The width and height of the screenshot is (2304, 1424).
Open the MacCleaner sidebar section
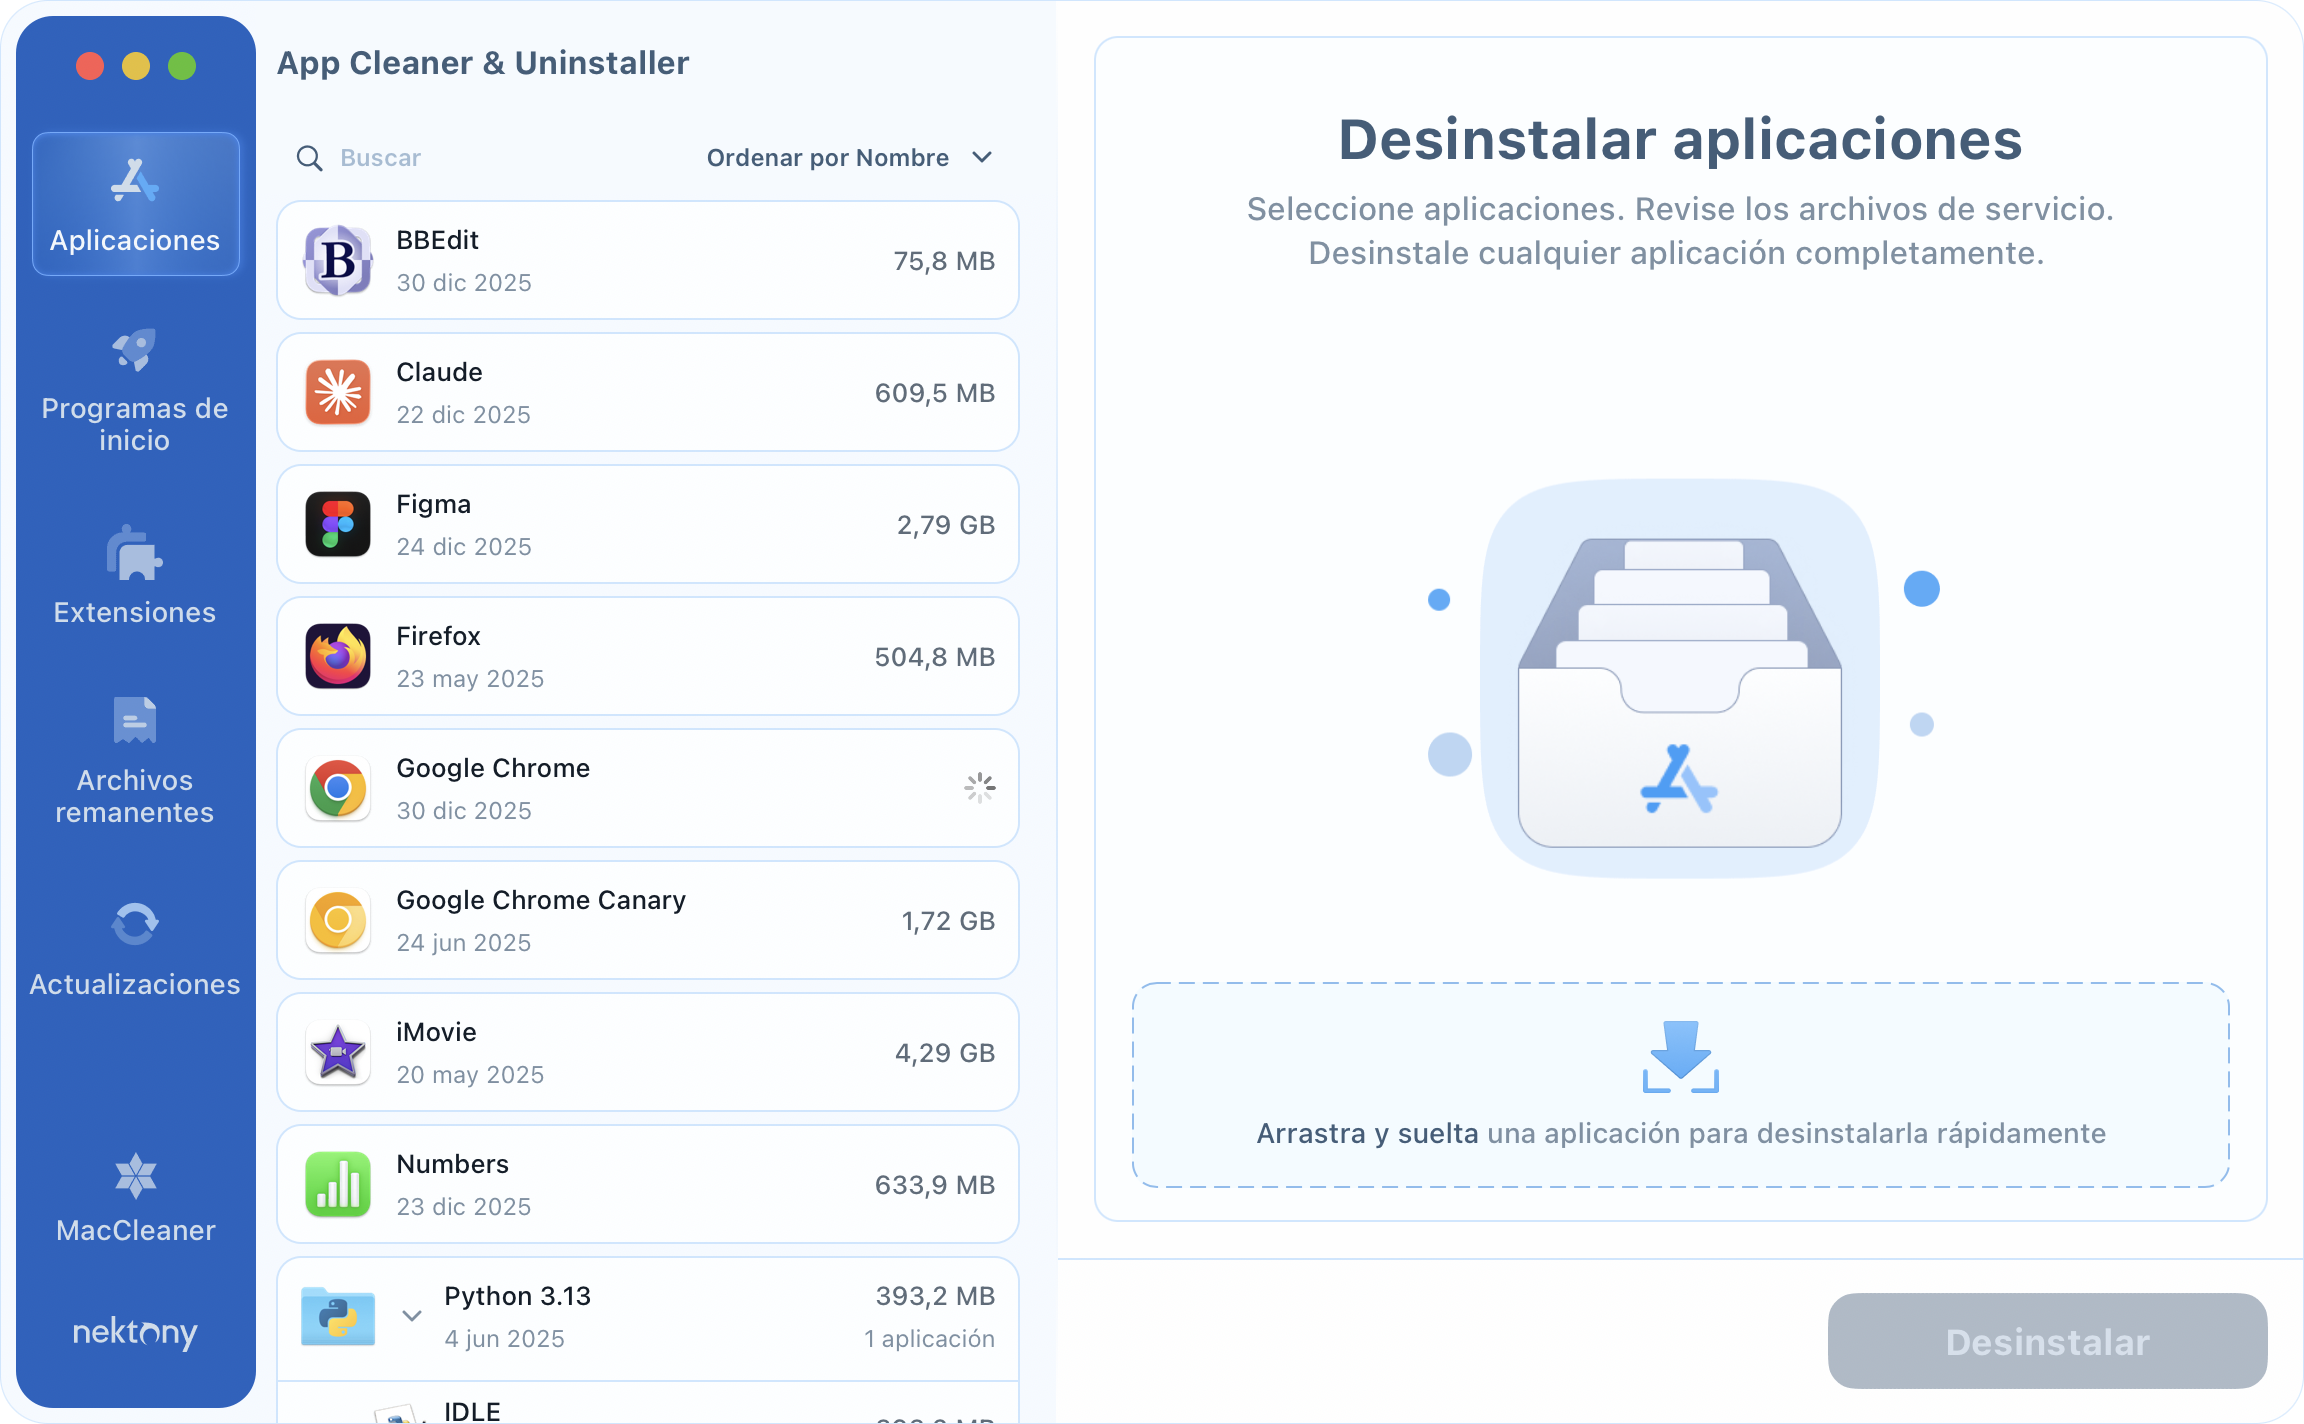pos(135,1198)
